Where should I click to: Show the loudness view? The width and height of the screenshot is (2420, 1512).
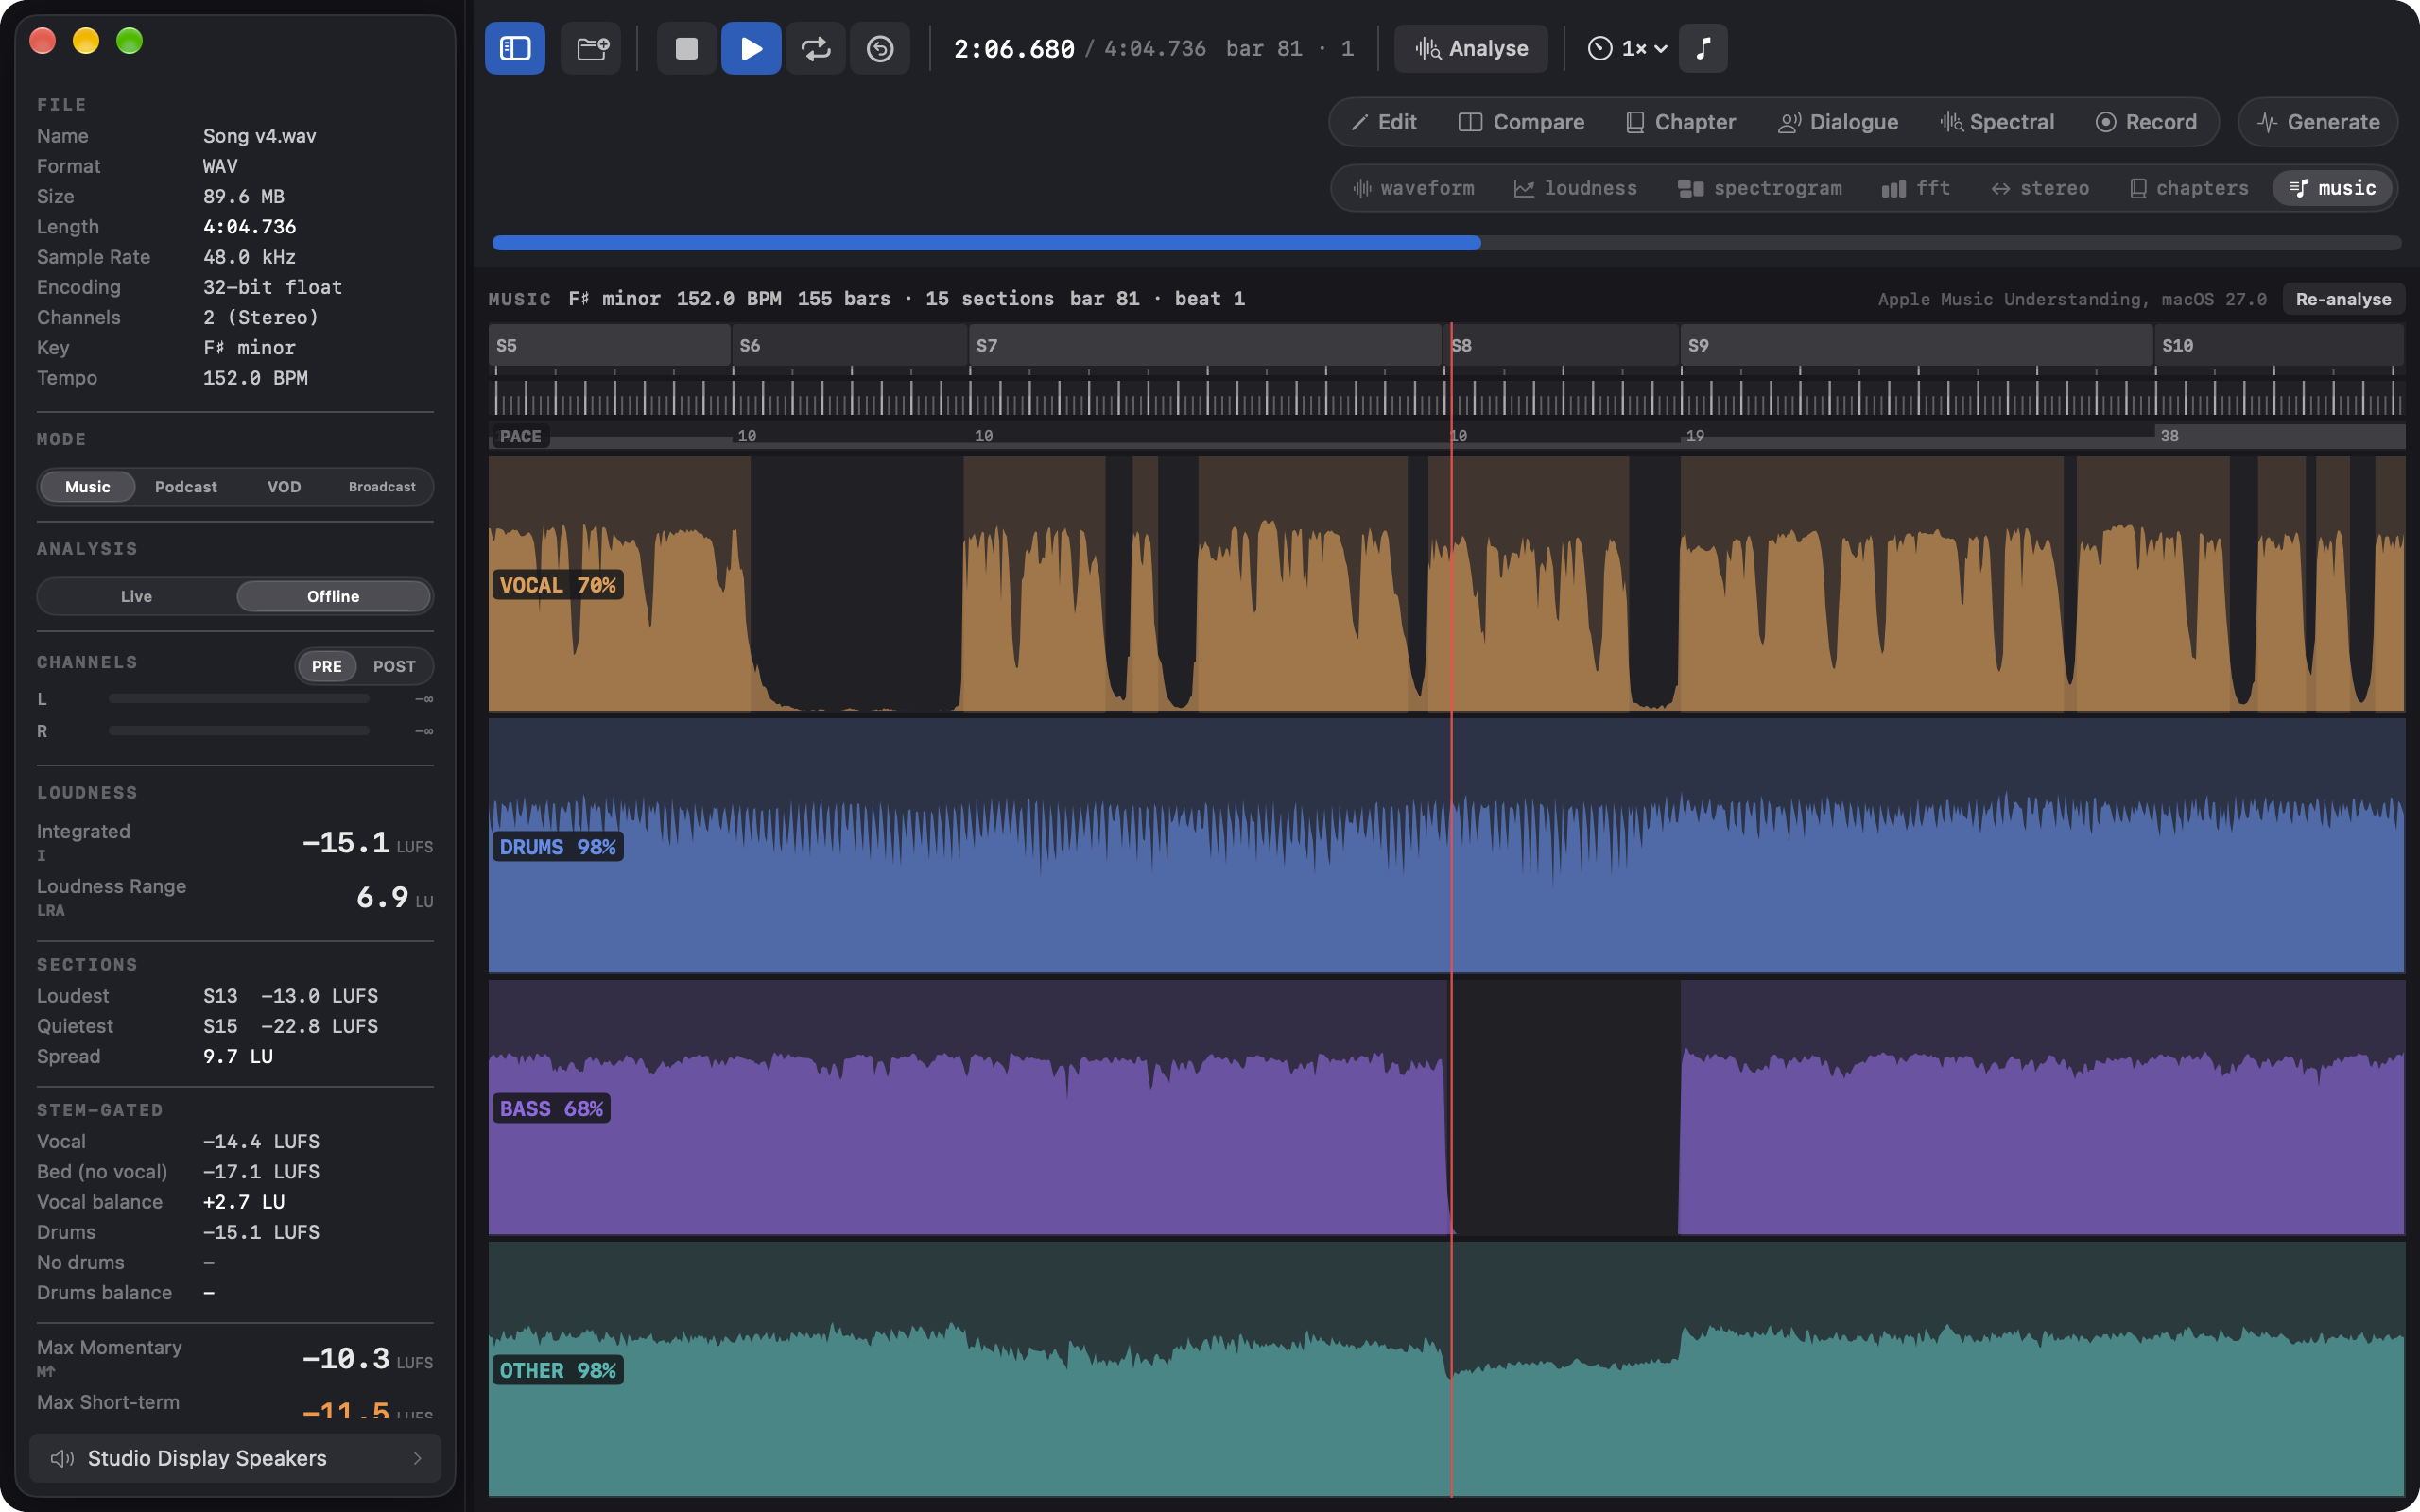(x=1575, y=188)
